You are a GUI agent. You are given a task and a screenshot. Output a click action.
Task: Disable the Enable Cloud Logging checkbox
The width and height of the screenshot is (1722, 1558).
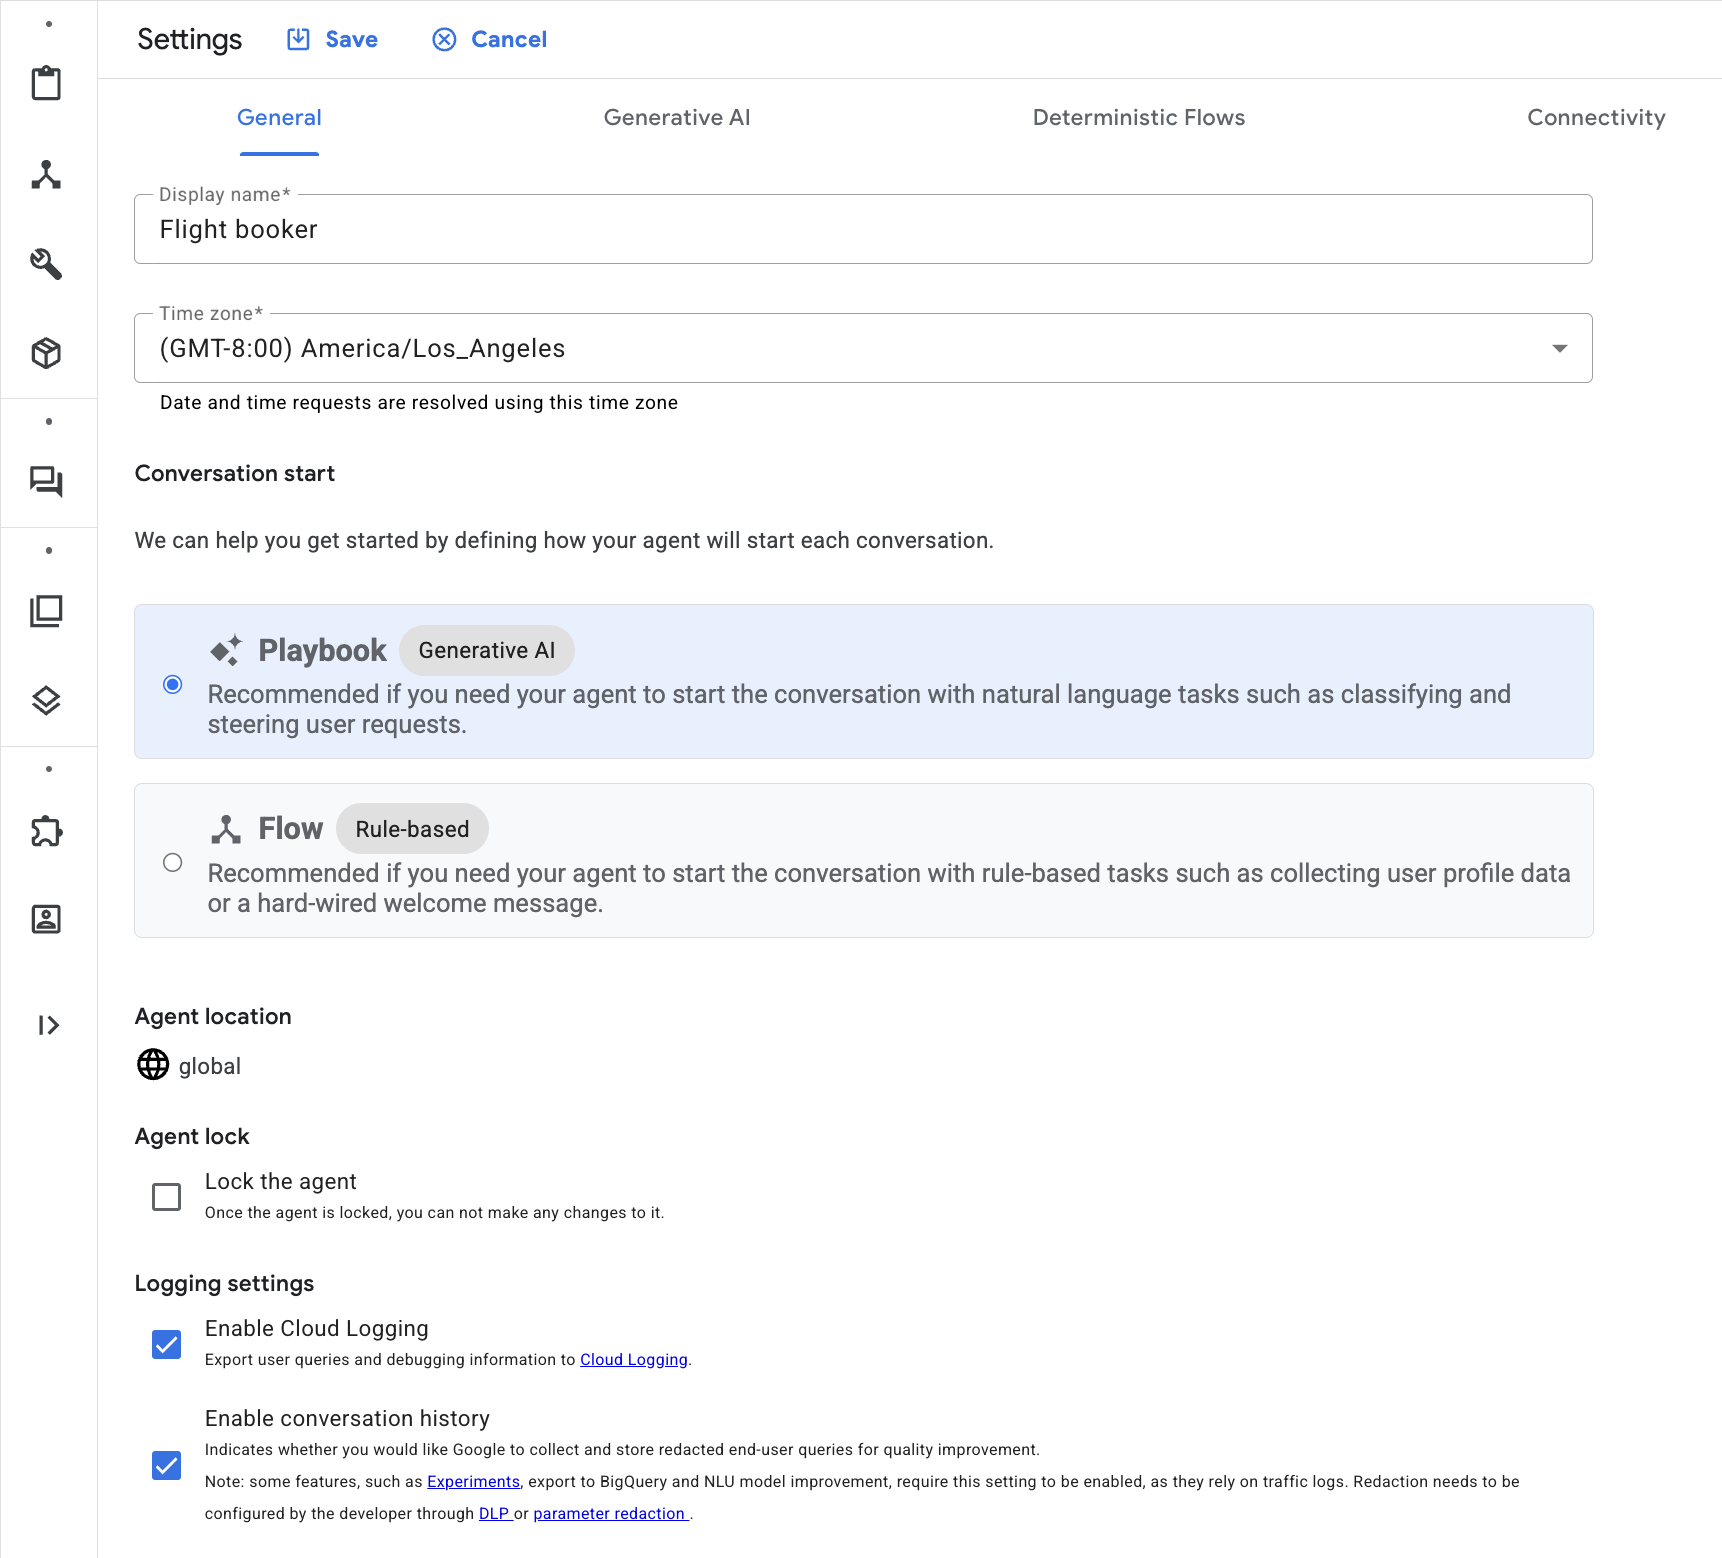tap(166, 1344)
